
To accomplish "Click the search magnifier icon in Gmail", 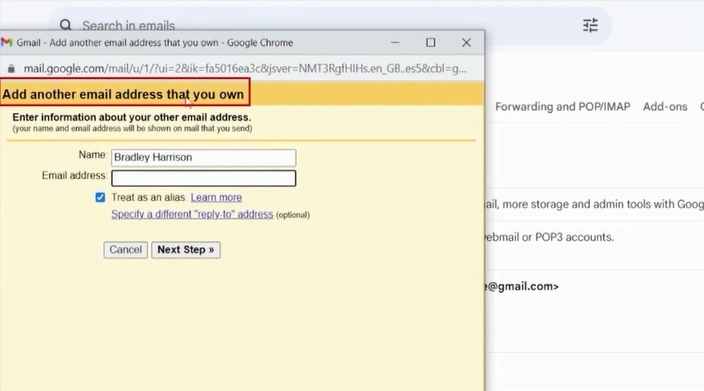I will [66, 25].
